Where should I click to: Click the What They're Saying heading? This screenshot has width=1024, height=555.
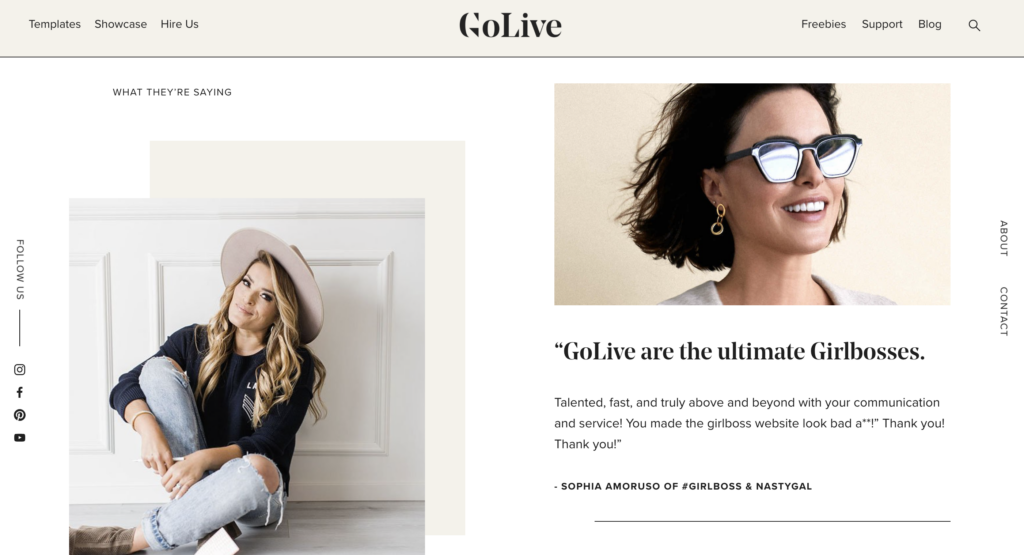(x=172, y=92)
